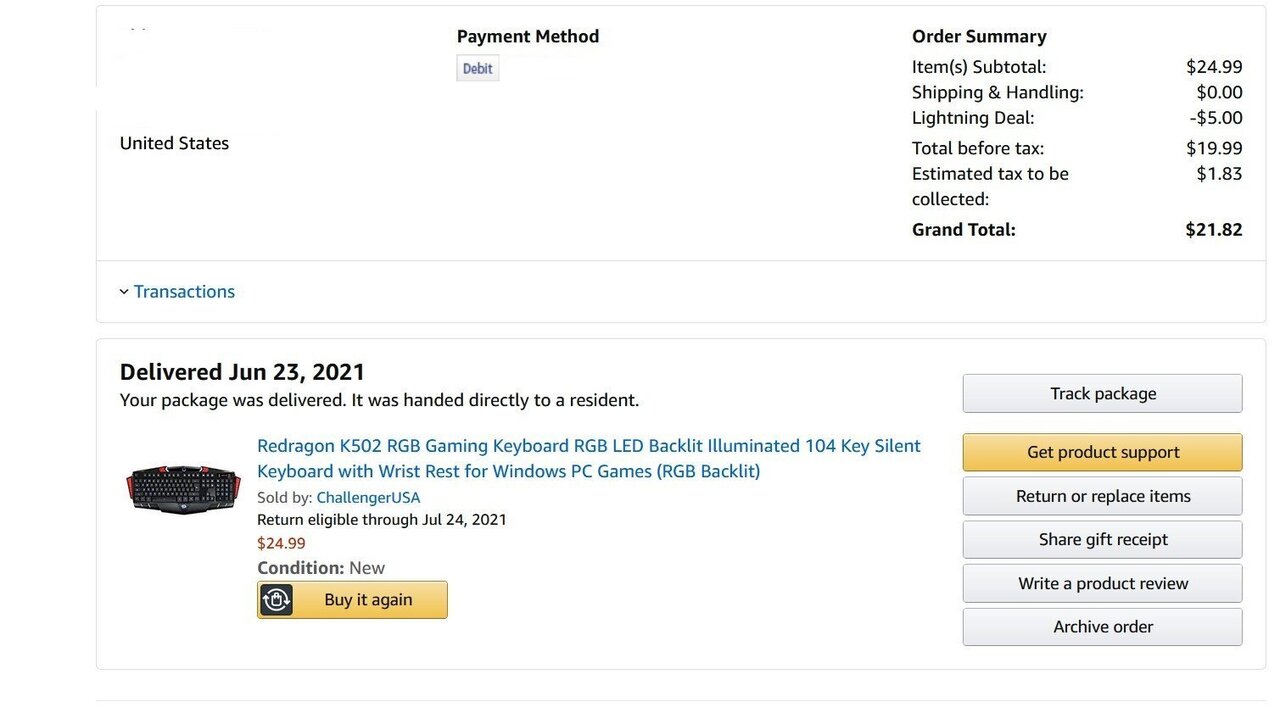Click Share gift receipt
The height and width of the screenshot is (713, 1280).
point(1102,540)
